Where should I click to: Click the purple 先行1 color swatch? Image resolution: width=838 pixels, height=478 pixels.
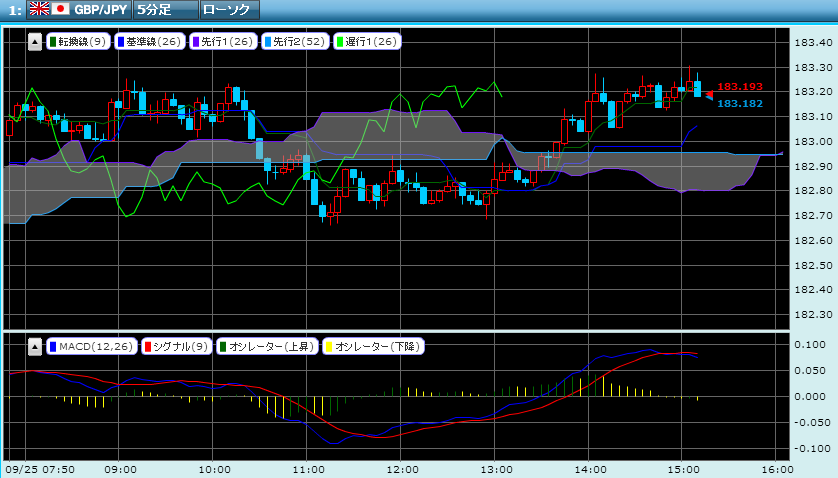tap(196, 42)
